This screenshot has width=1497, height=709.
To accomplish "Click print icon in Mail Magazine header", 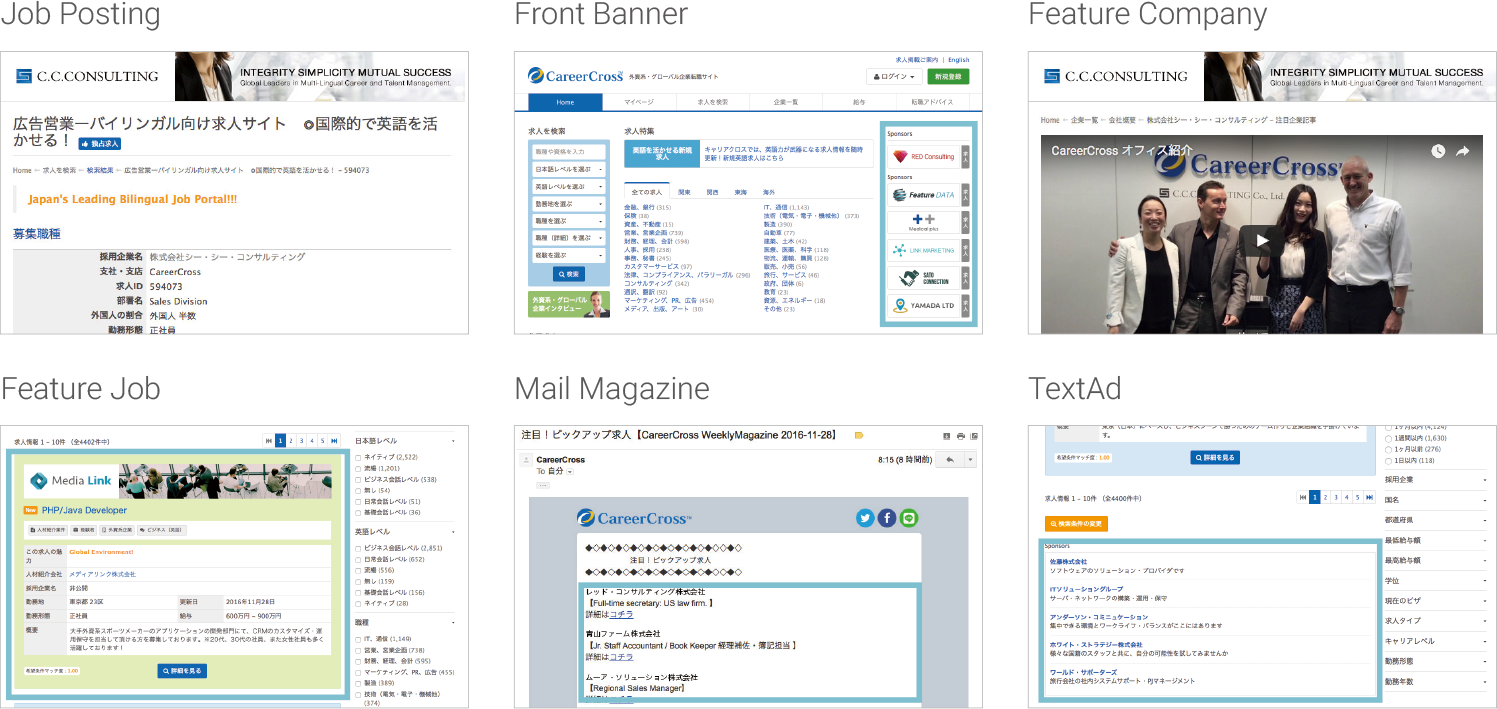I will pos(961,436).
